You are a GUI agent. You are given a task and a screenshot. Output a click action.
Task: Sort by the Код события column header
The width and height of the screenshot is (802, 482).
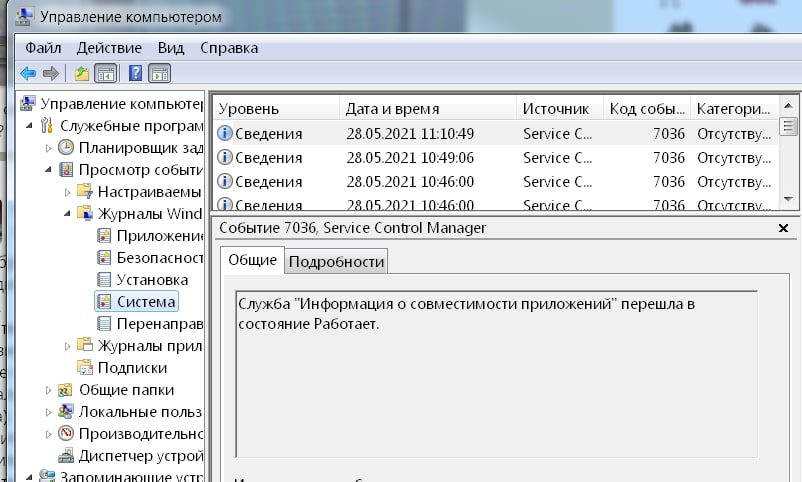(x=647, y=109)
